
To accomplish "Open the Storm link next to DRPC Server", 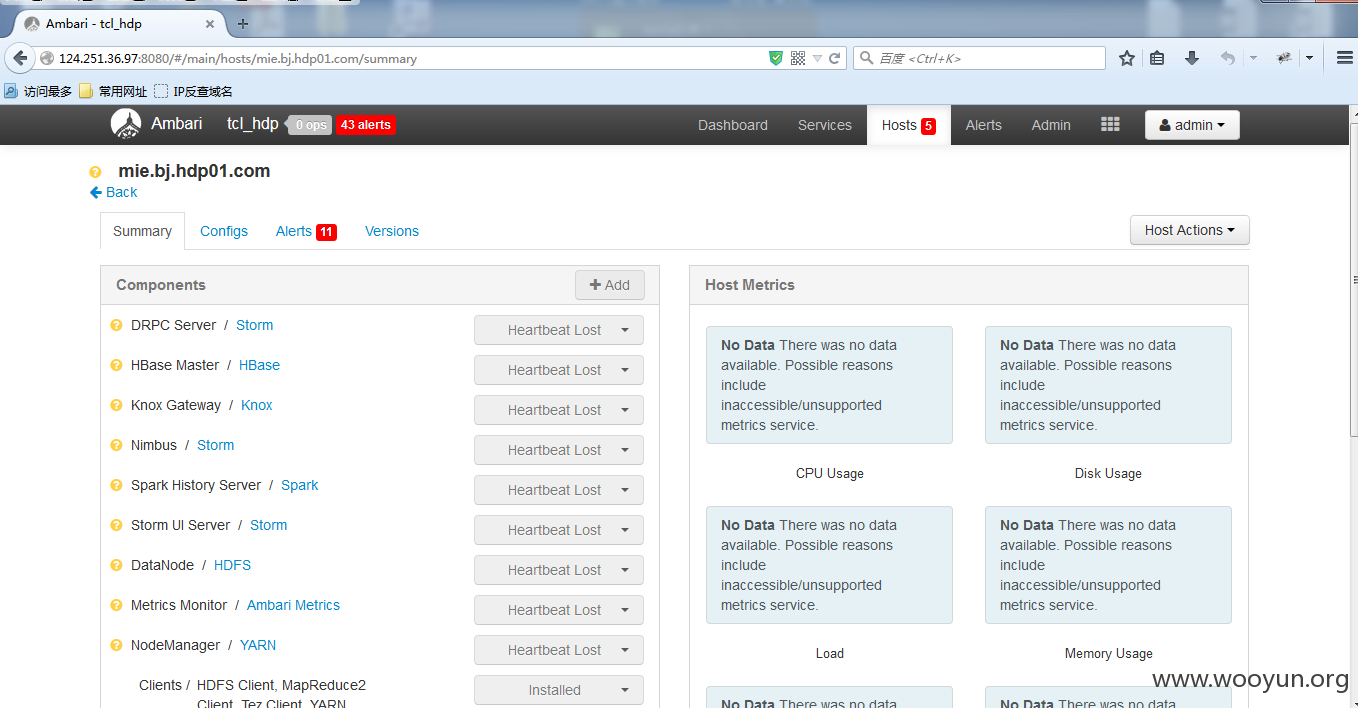I will click(254, 325).
